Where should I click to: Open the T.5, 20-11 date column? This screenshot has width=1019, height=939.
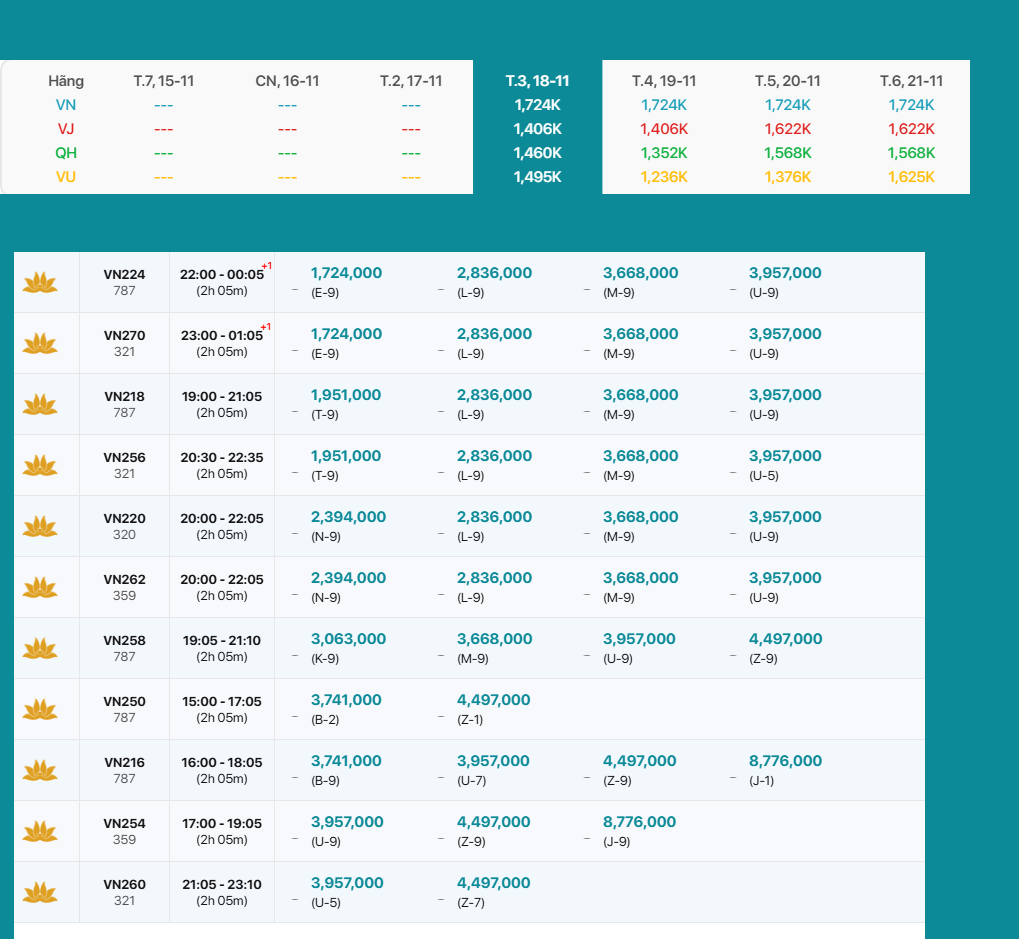787,81
